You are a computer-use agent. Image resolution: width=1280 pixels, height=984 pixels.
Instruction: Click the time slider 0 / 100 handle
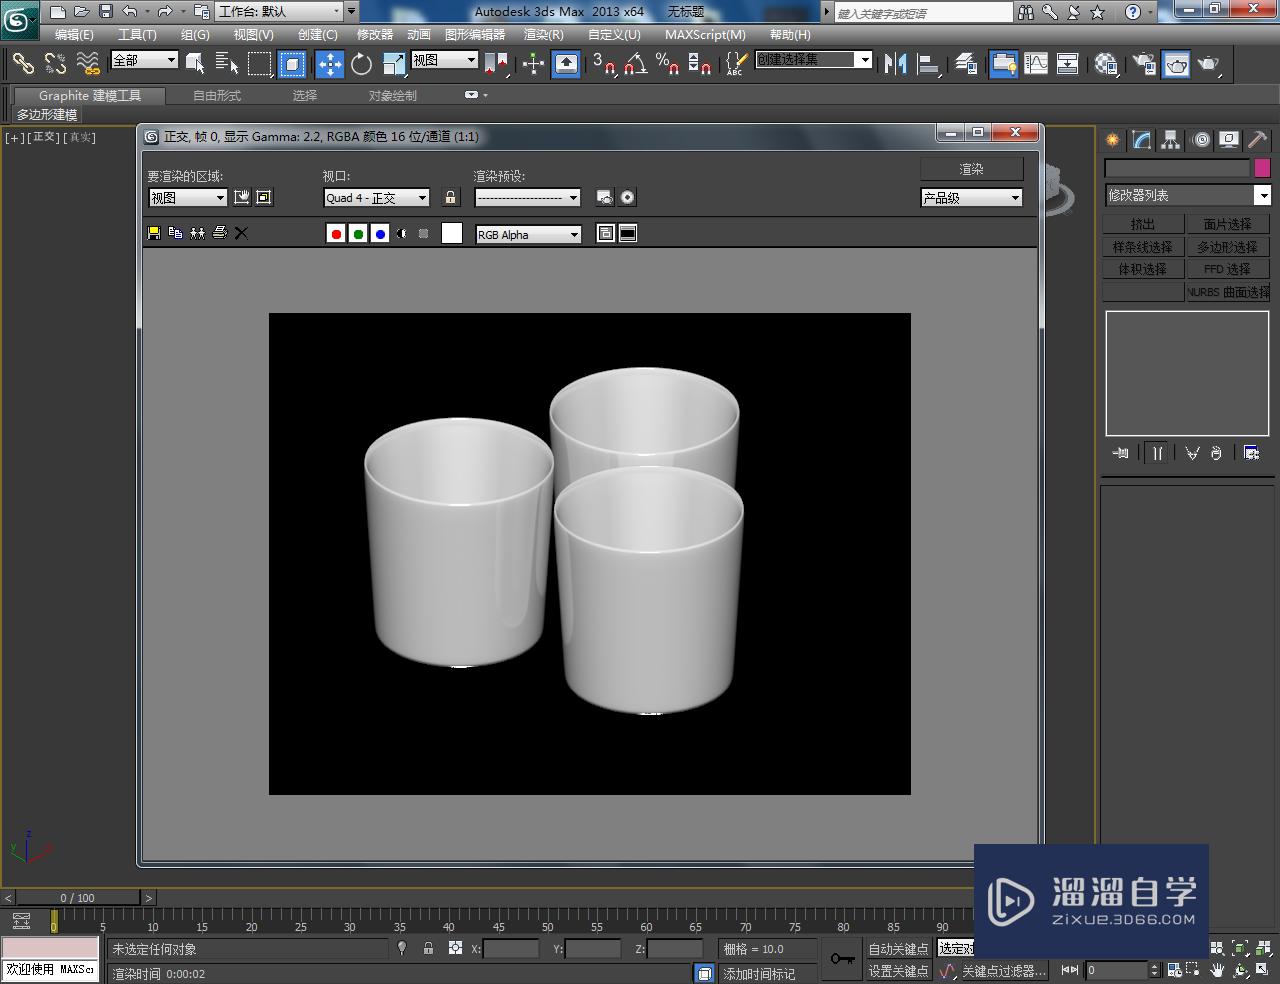click(77, 898)
